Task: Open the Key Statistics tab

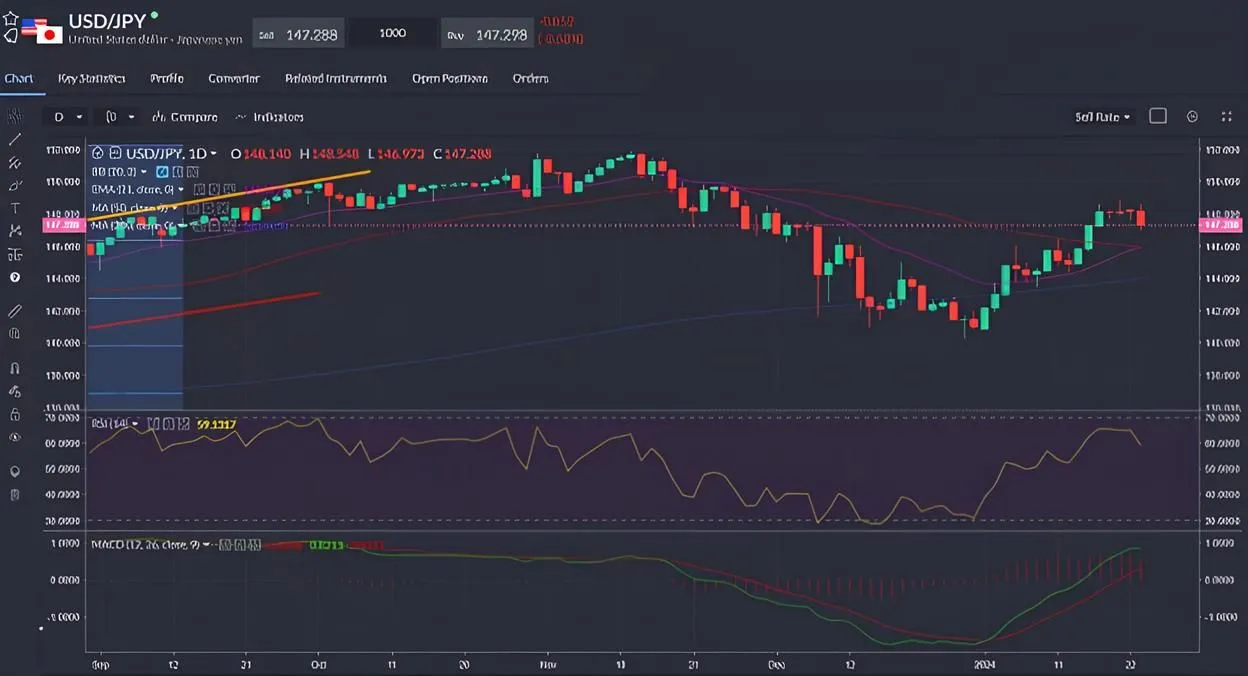Action: [91, 78]
